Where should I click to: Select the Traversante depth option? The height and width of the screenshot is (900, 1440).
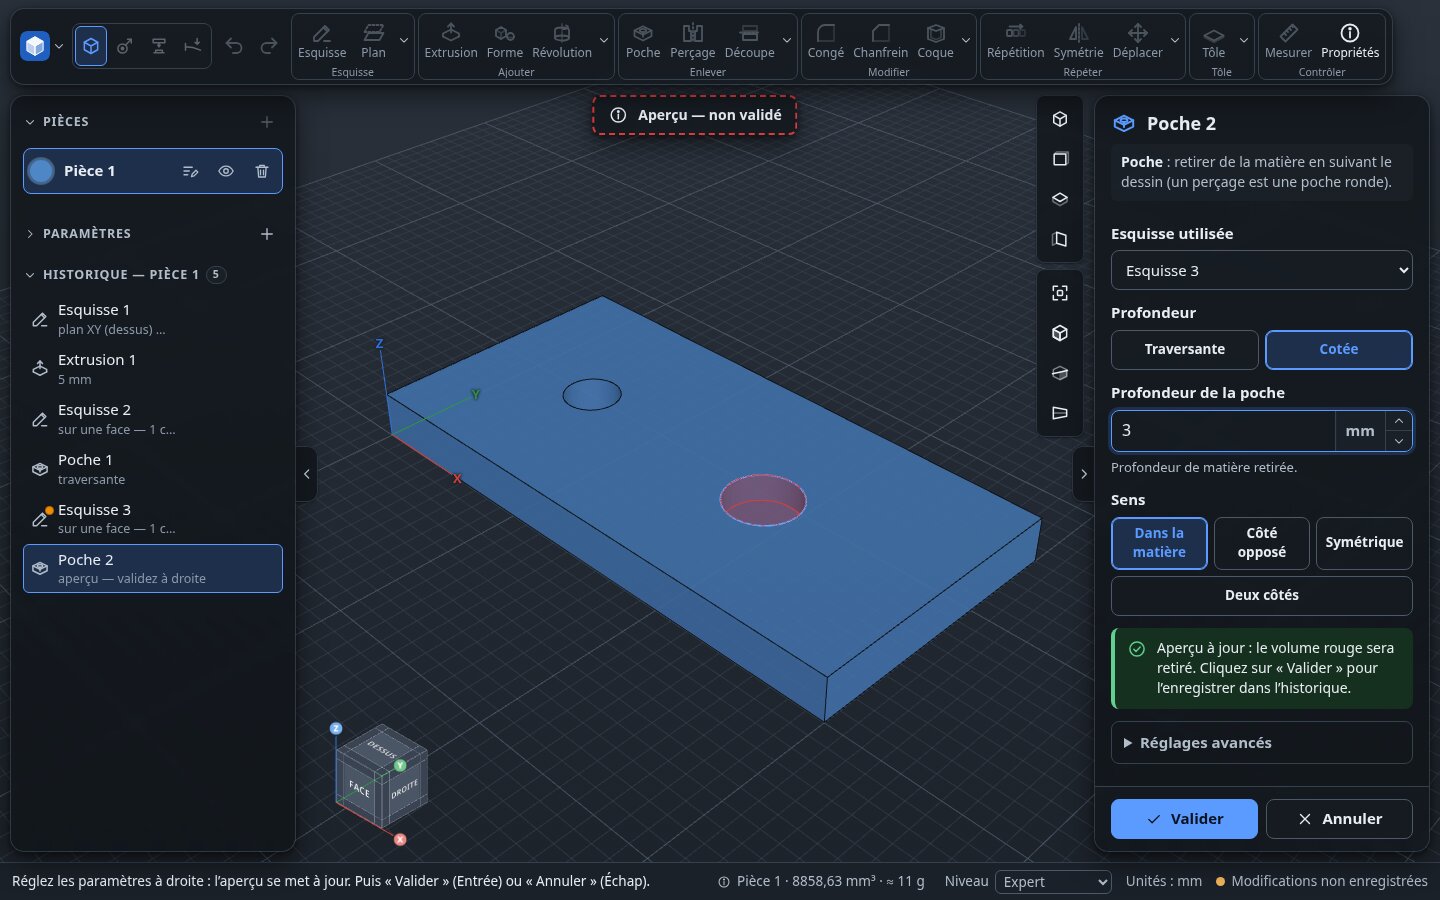click(1184, 349)
